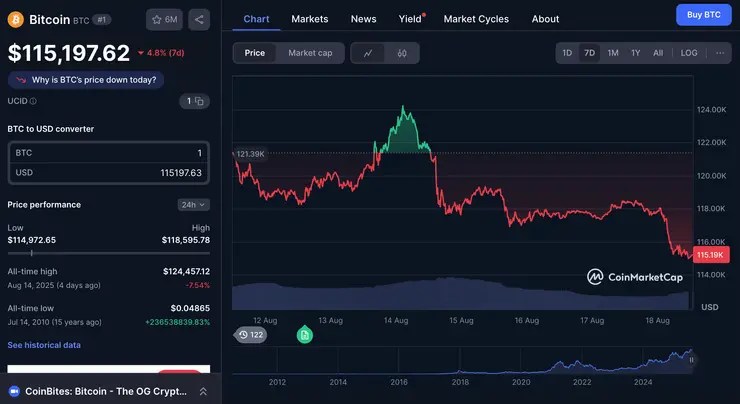Open the Markets tab
The width and height of the screenshot is (740, 404).
(310, 19)
